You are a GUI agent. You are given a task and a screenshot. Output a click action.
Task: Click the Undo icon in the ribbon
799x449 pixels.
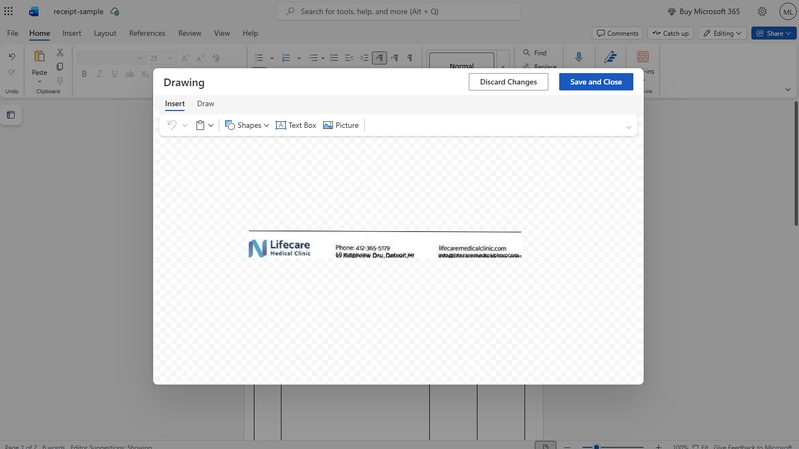(x=12, y=57)
